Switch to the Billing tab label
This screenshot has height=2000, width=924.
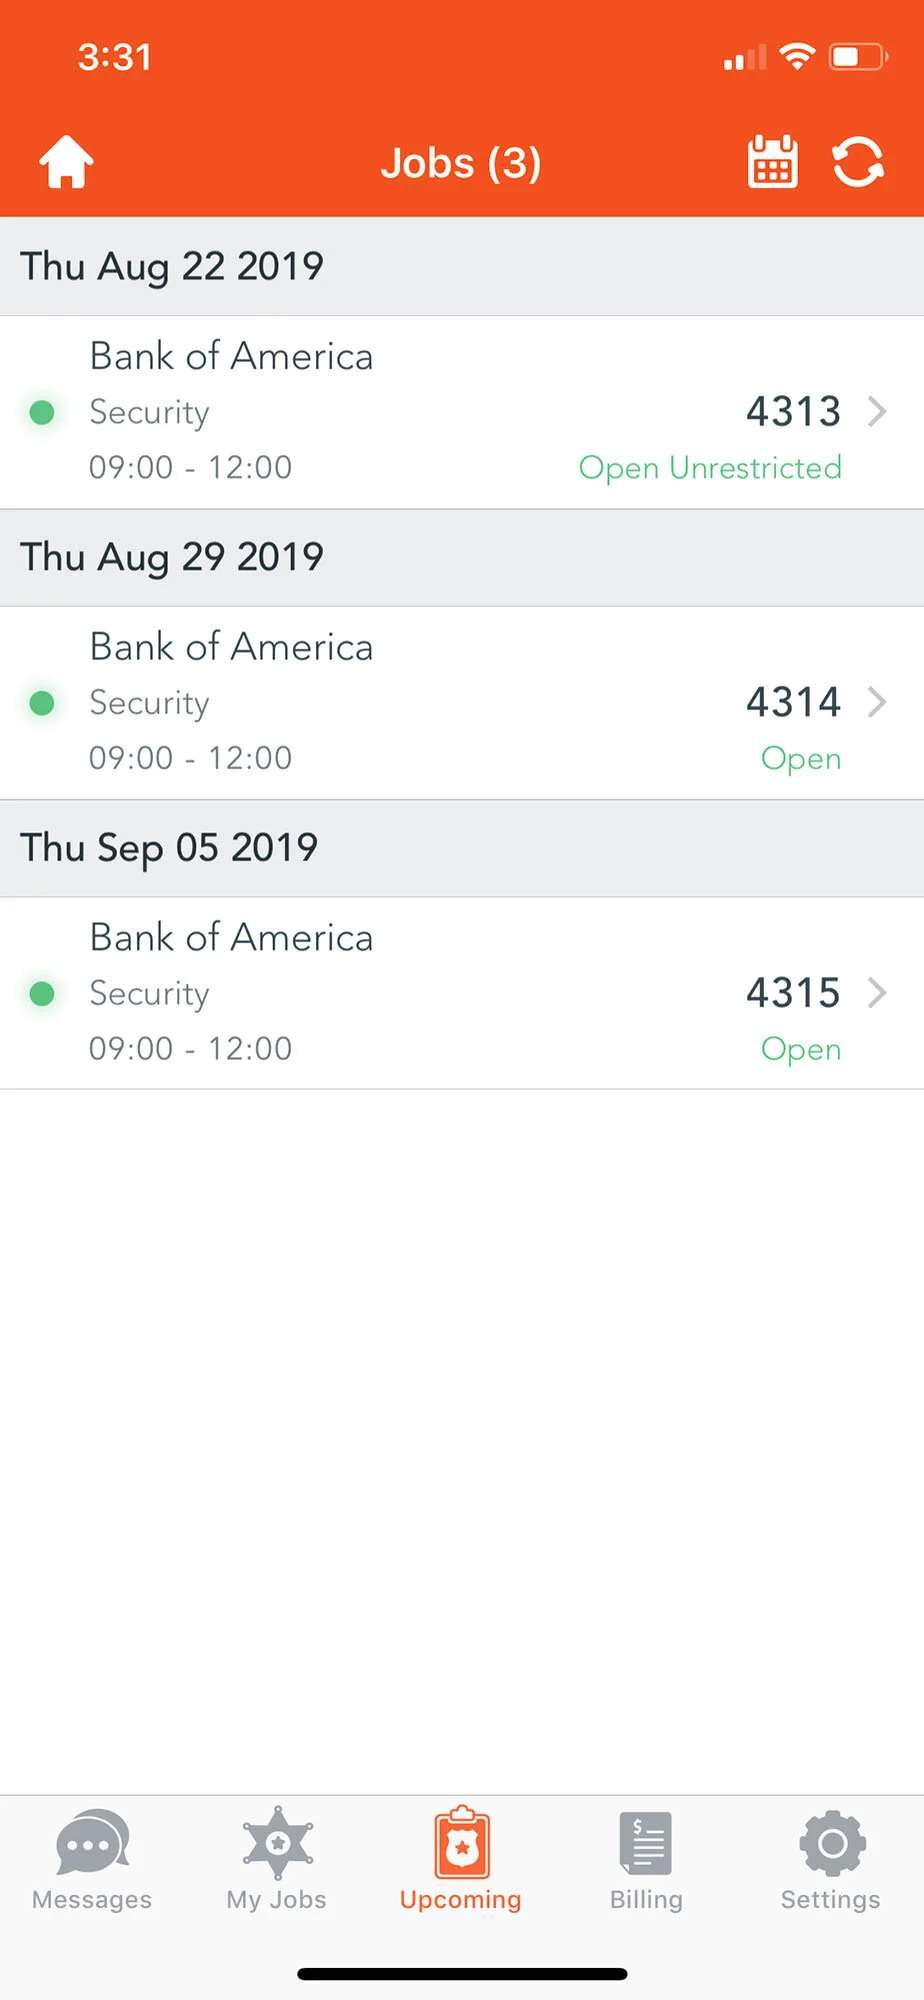tap(646, 1900)
